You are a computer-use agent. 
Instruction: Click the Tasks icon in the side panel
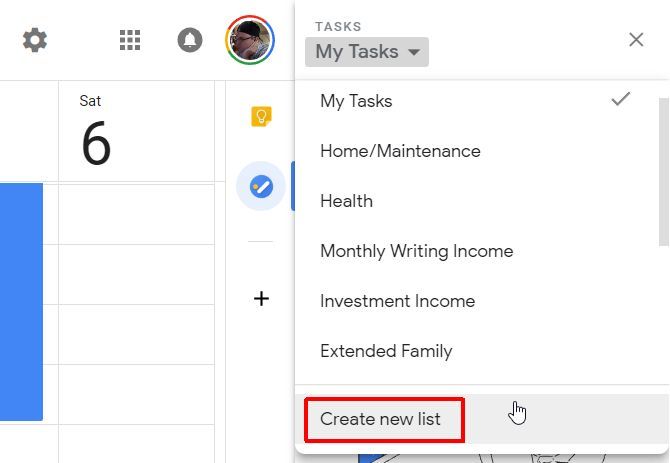(261, 186)
